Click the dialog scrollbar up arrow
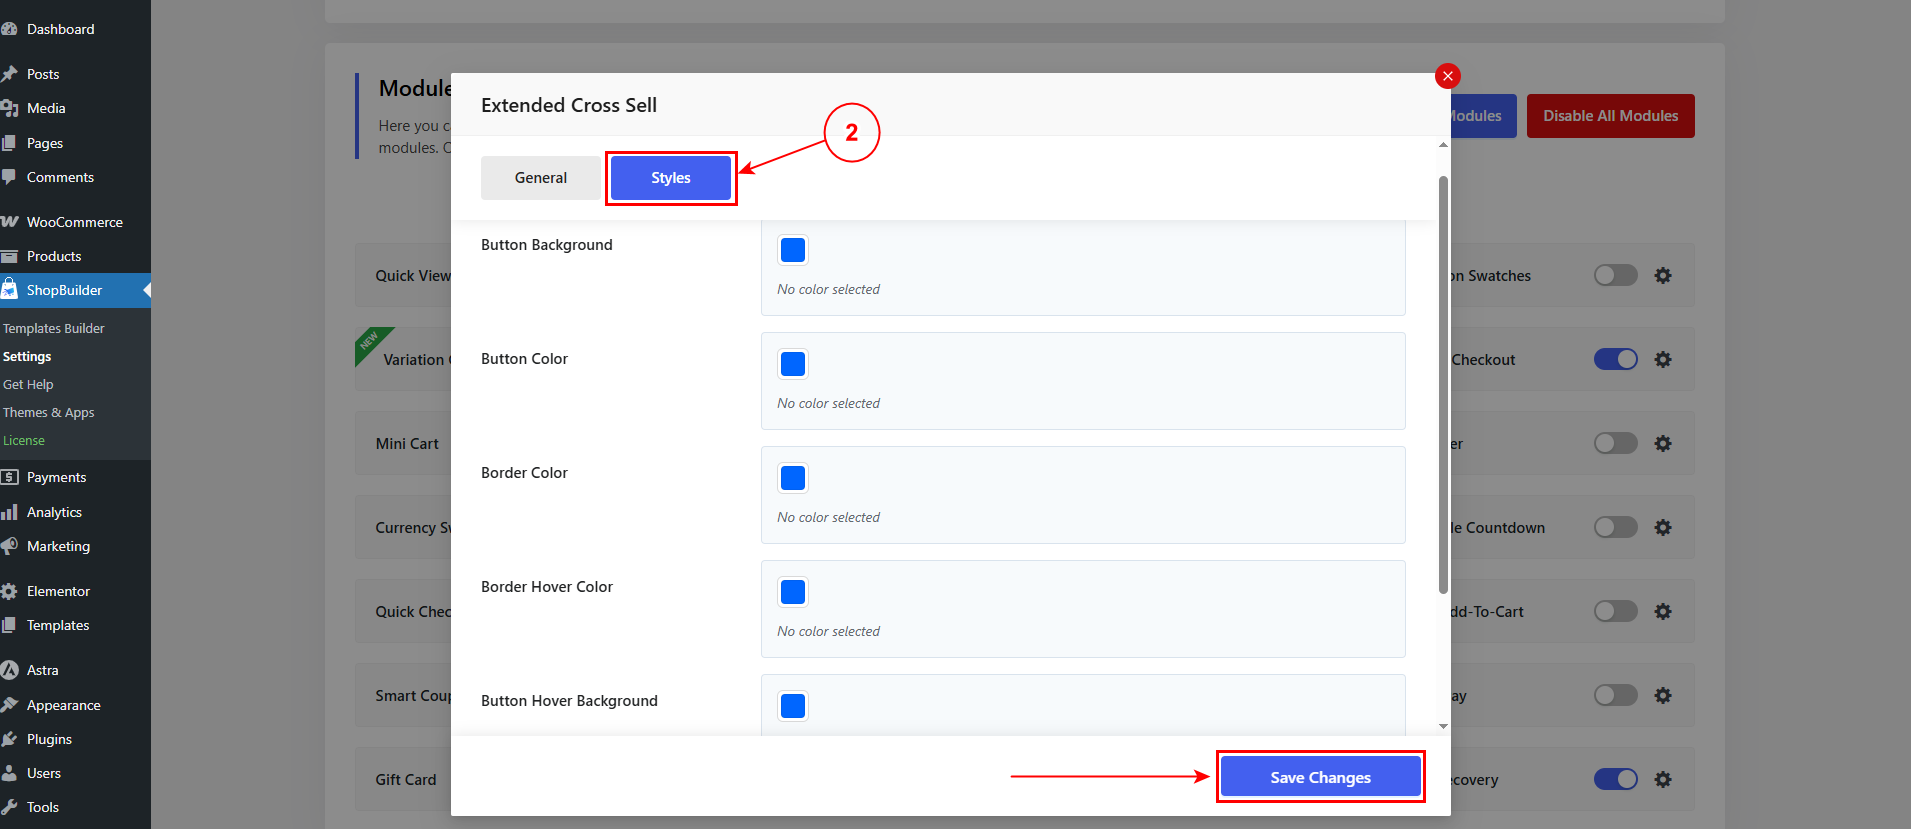Image resolution: width=1911 pixels, height=829 pixels. [x=1443, y=145]
